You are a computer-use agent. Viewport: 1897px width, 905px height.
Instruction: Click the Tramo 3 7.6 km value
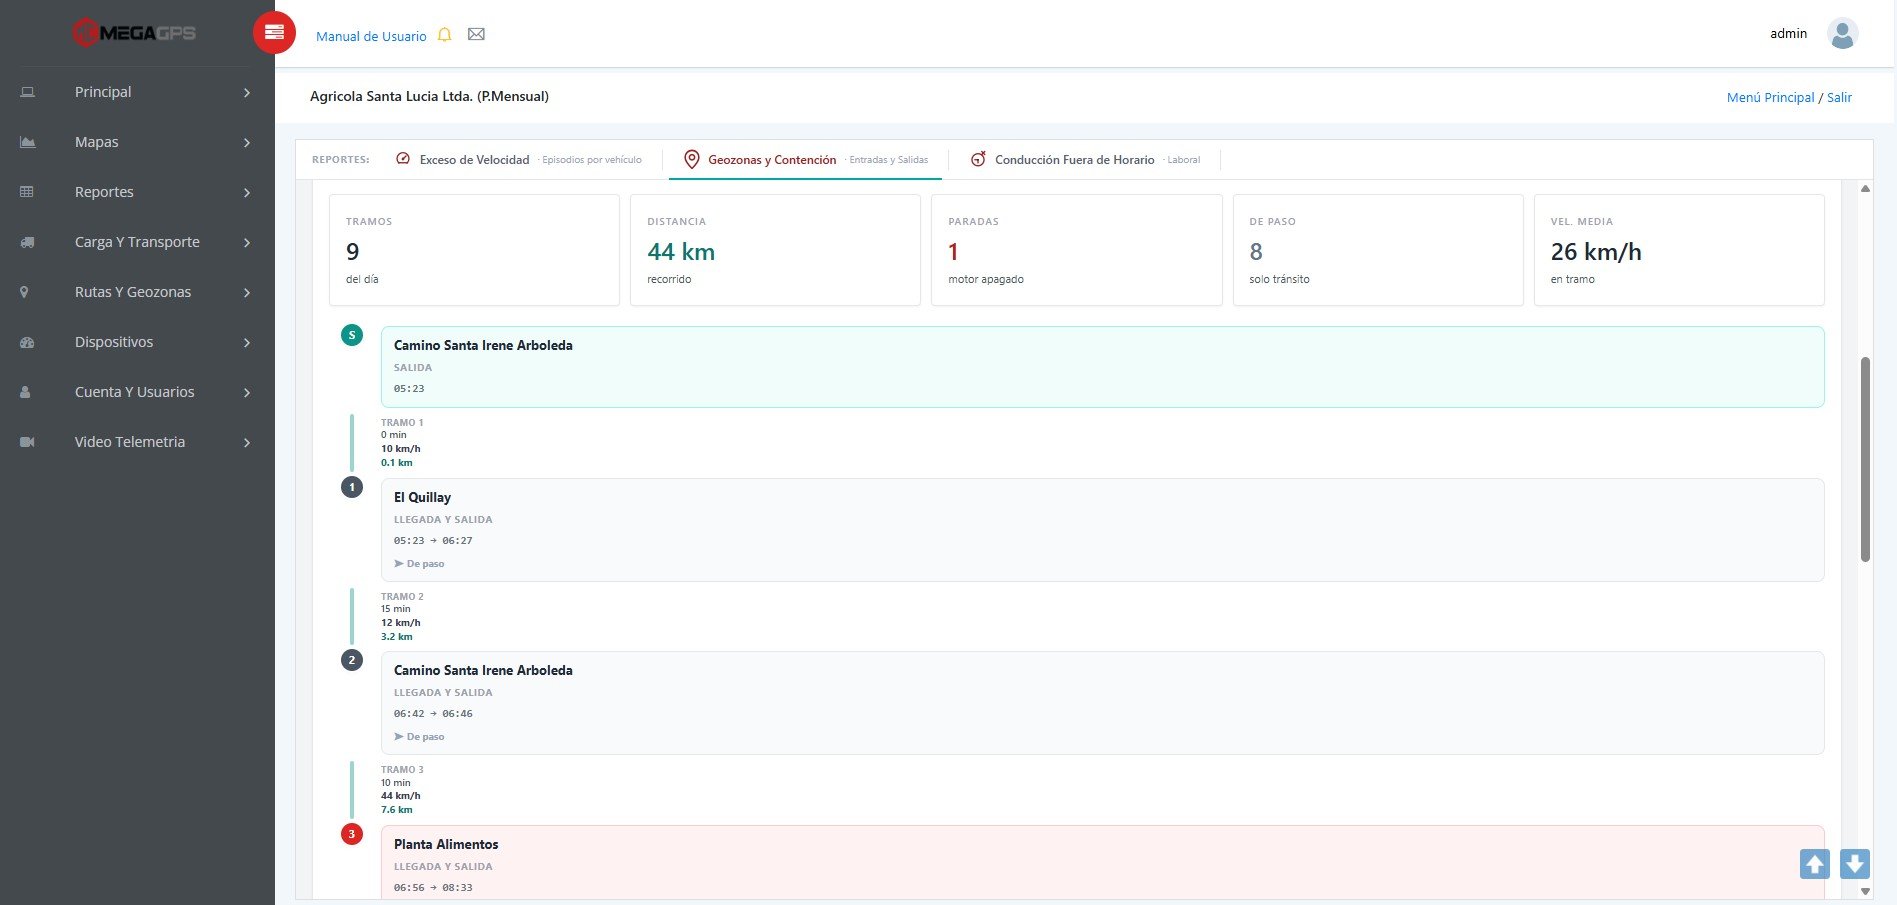pyautogui.click(x=397, y=810)
